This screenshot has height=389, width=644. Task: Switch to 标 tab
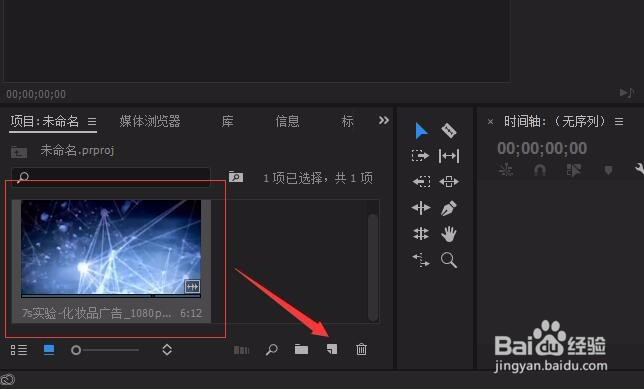point(347,121)
